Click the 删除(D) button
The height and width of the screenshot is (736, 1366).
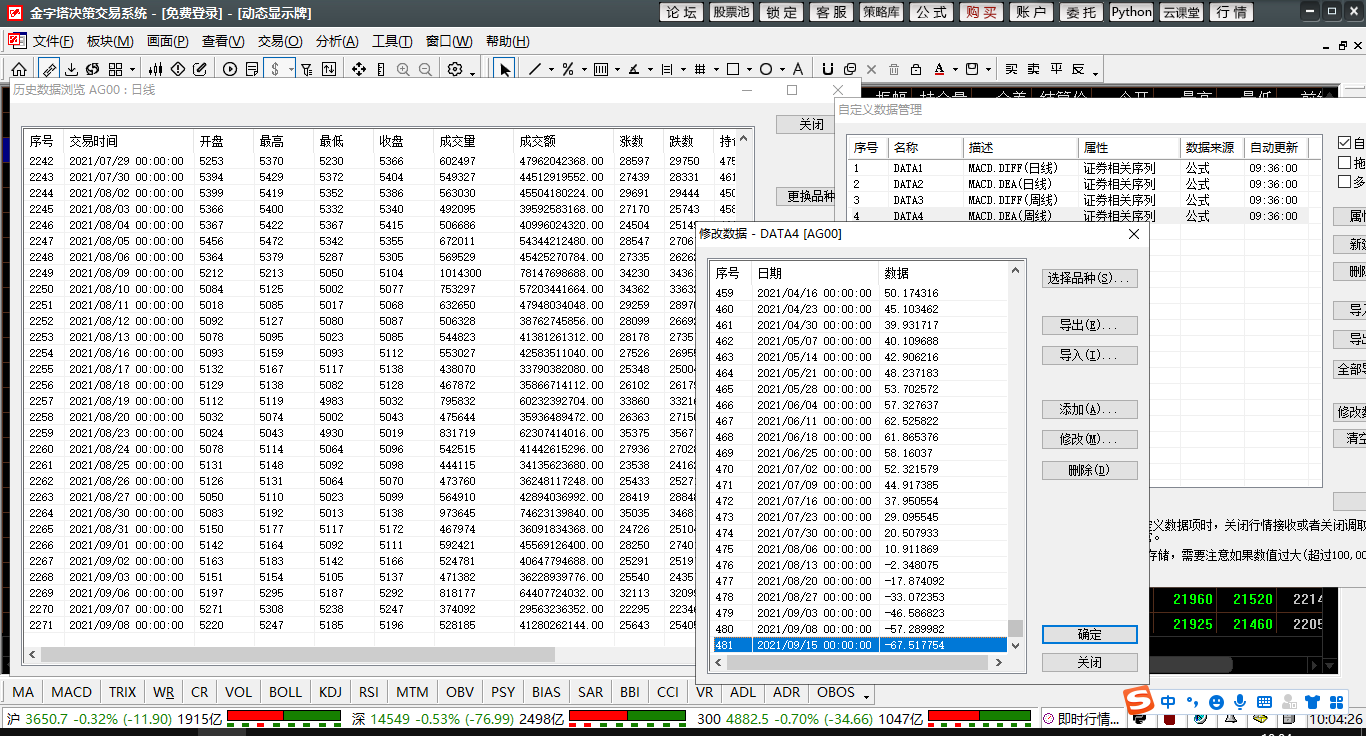click(1090, 470)
